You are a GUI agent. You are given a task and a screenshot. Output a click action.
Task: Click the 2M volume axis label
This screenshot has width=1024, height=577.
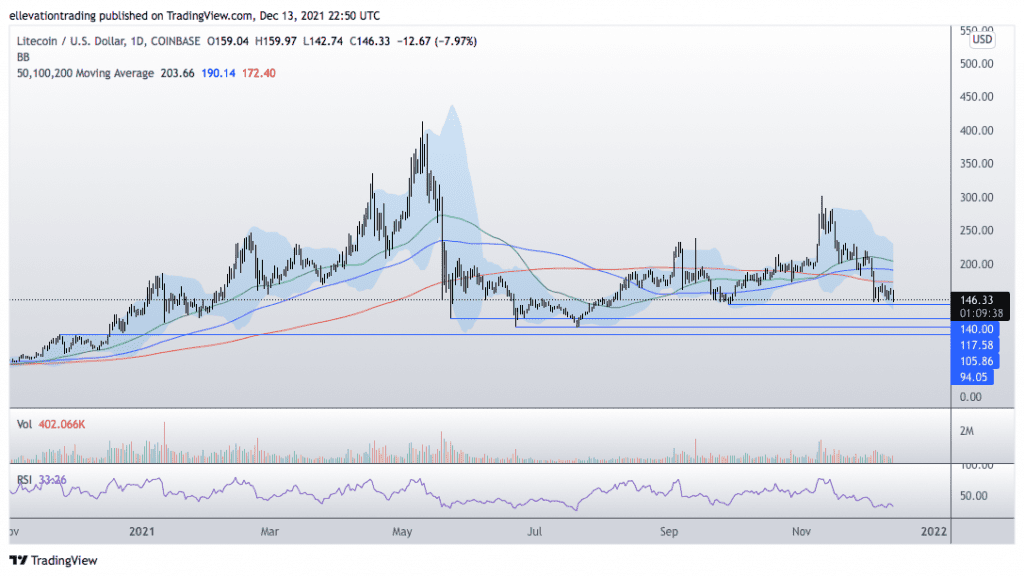(x=967, y=431)
